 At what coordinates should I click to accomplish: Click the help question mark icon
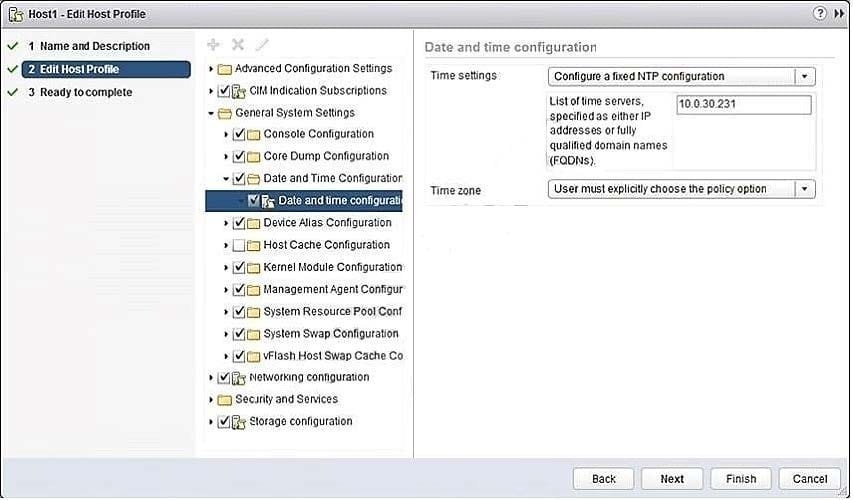(x=819, y=14)
